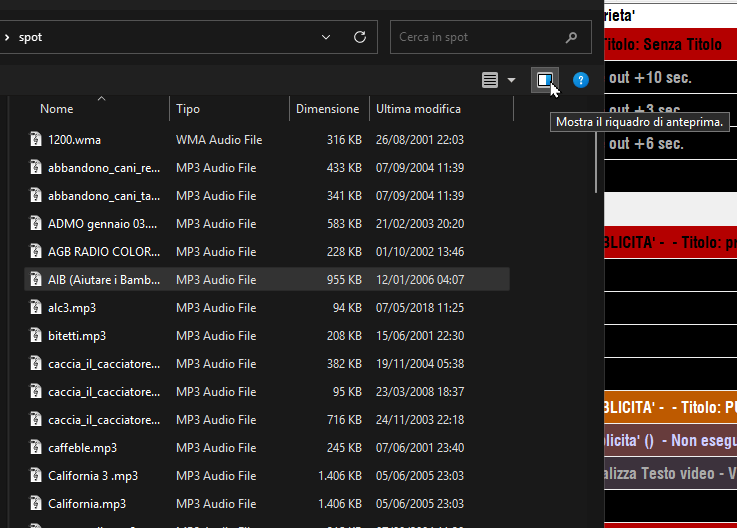Click the 583 KB size cell

coord(344,224)
